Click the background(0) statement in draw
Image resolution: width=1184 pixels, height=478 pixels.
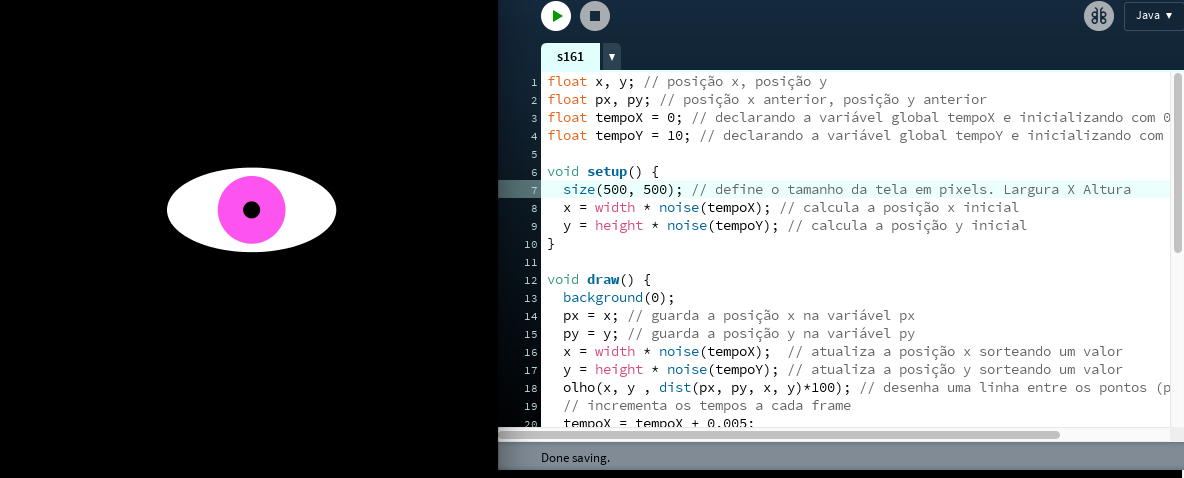(618, 298)
